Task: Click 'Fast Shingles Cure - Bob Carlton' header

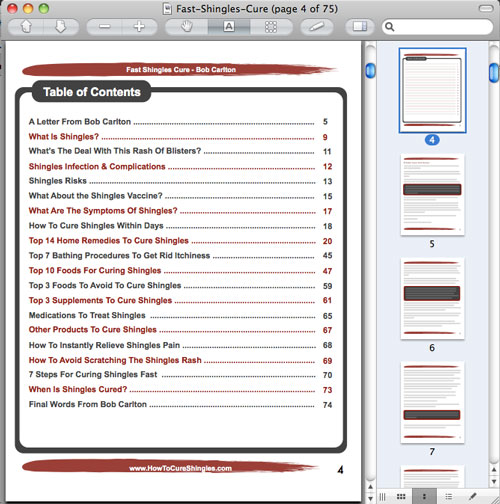Action: coord(181,70)
